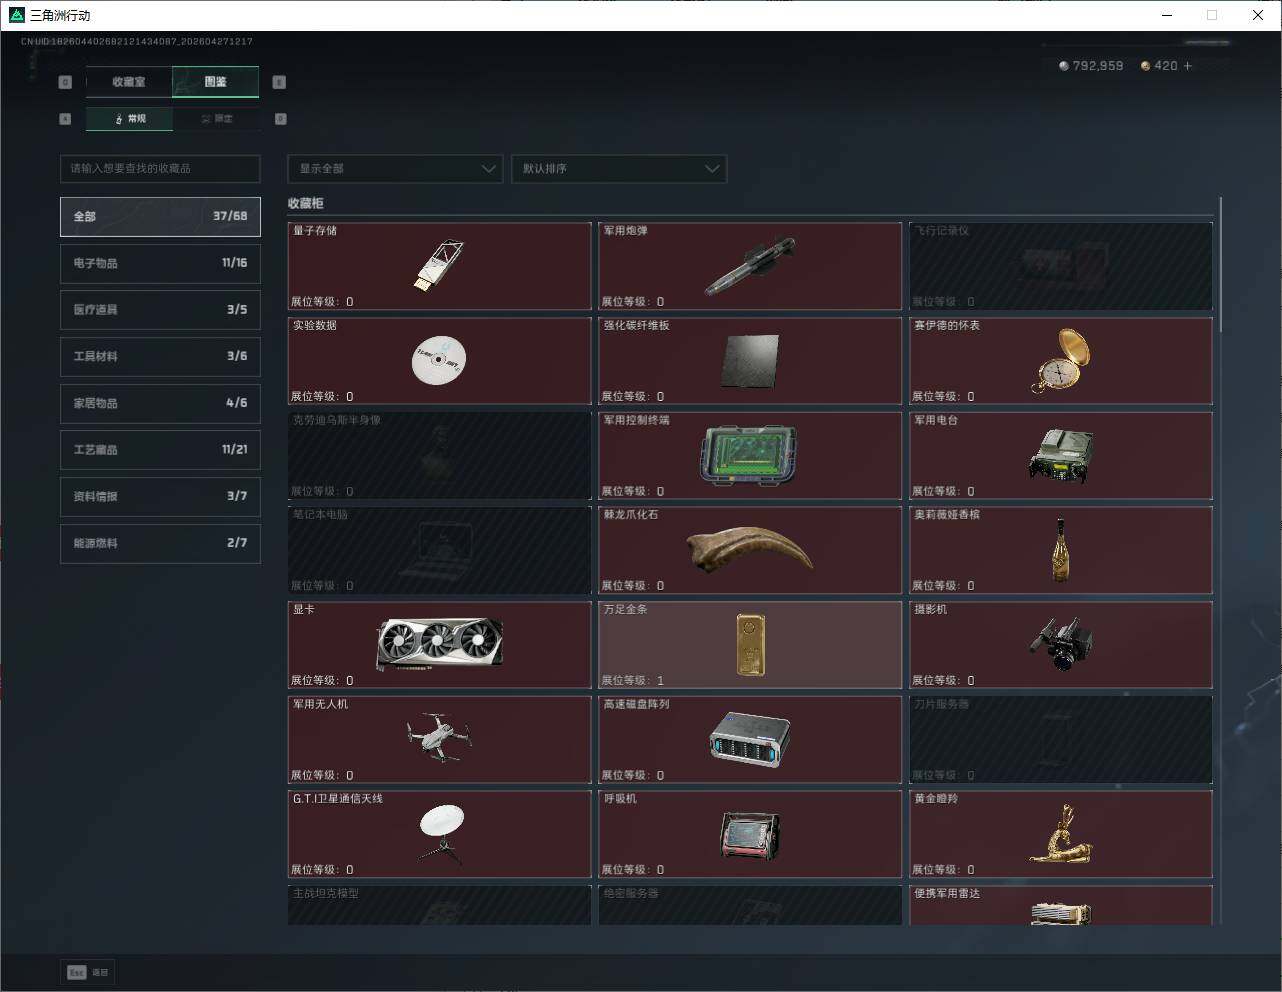Filter by 电子物品 category
Screen dimensions: 1282x992
point(160,263)
